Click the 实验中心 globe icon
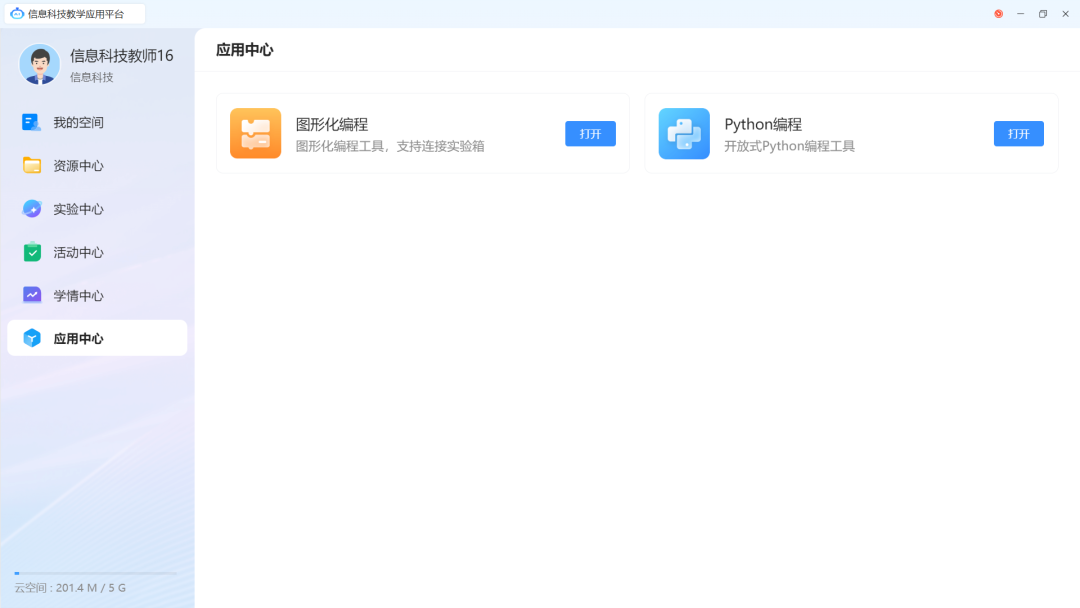 30,208
